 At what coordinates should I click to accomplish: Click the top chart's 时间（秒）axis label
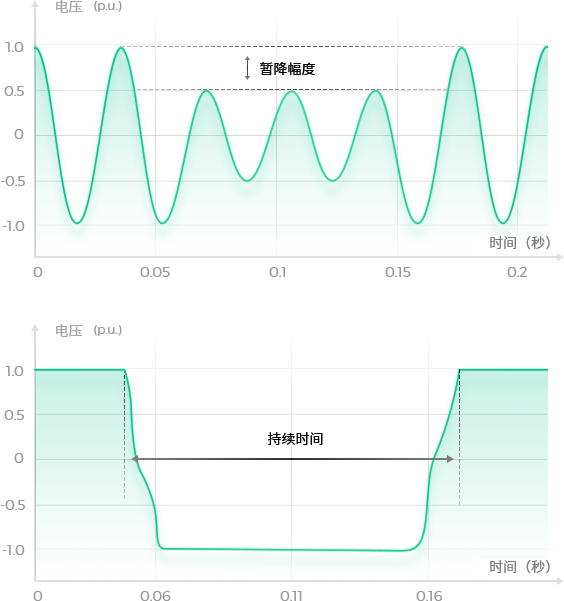[x=520, y=242]
